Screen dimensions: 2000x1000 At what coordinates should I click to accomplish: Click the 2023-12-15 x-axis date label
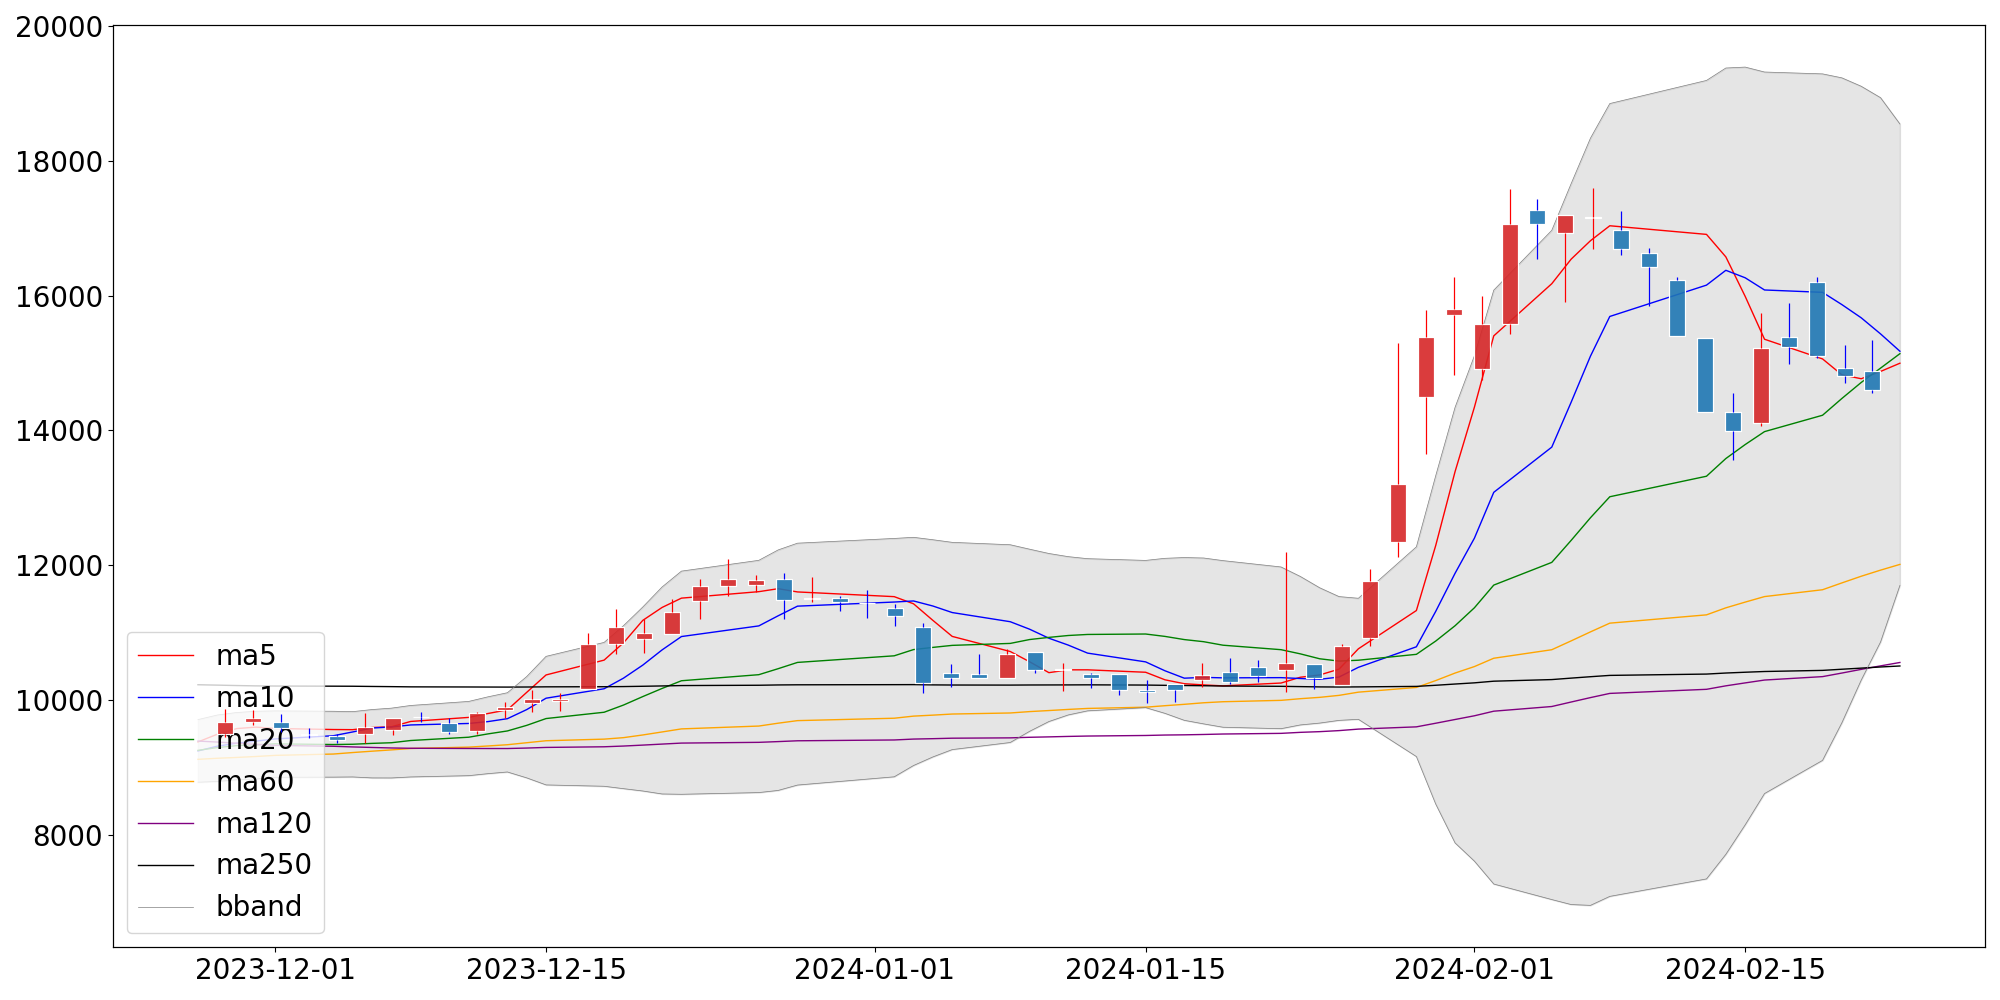pos(546,970)
